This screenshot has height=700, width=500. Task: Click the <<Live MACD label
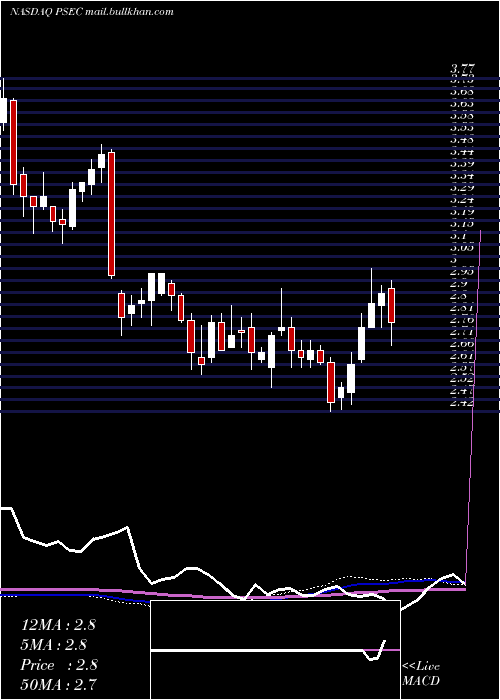(421, 673)
